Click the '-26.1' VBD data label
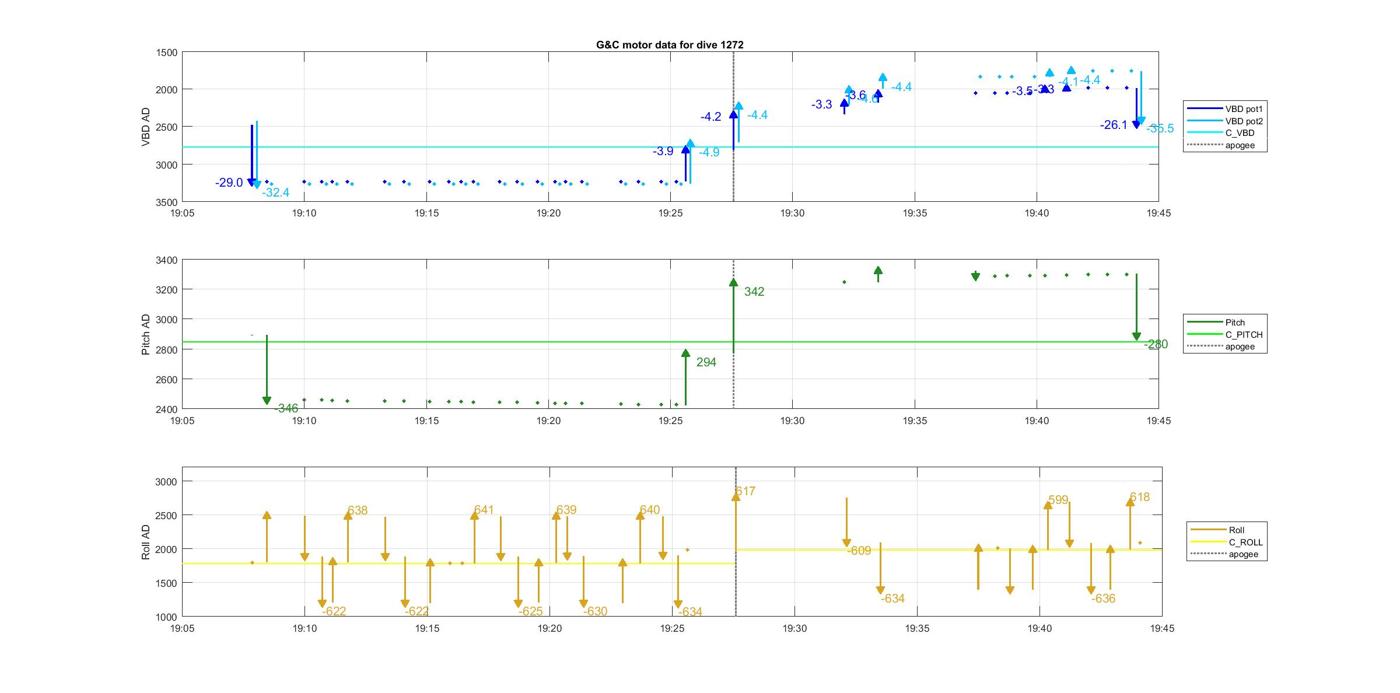Image resolution: width=1400 pixels, height=693 pixels. 1114,126
